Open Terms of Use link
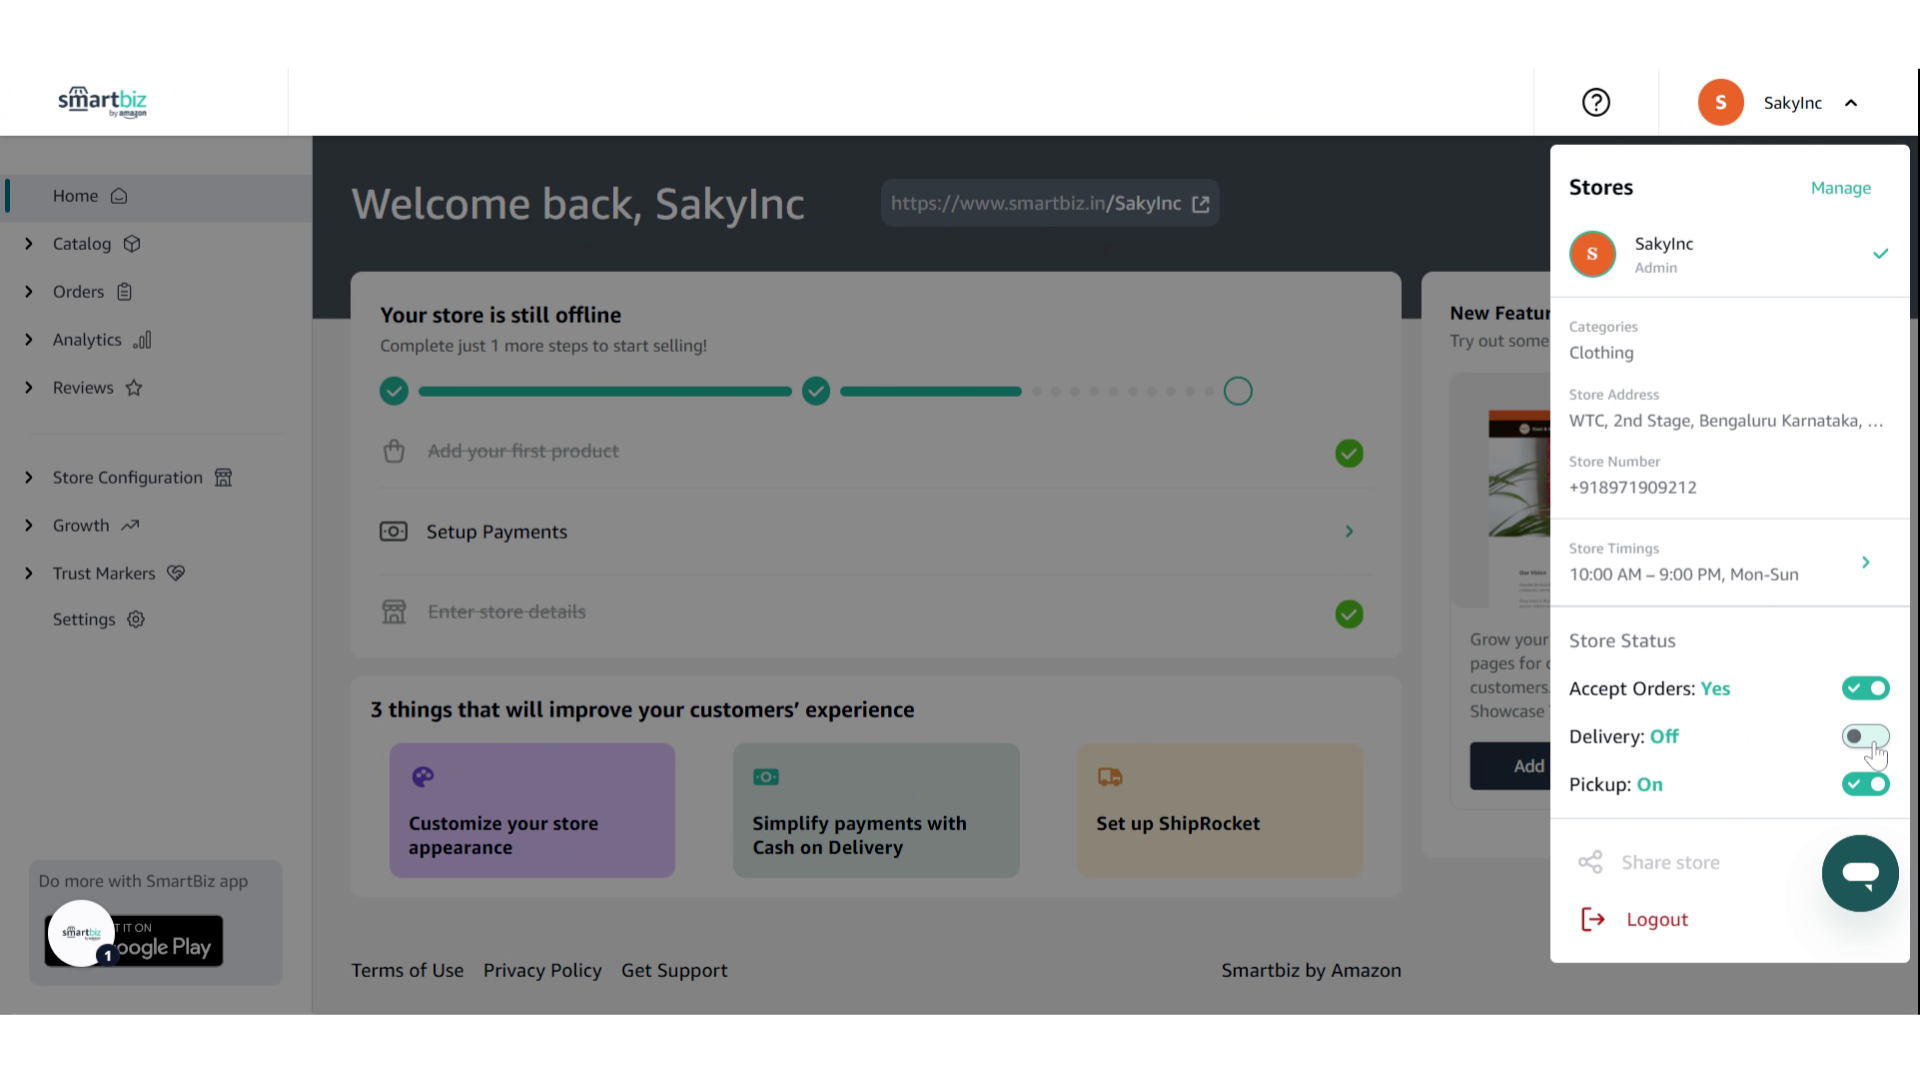Screen dimensions: 1920x1080 [x=407, y=970]
